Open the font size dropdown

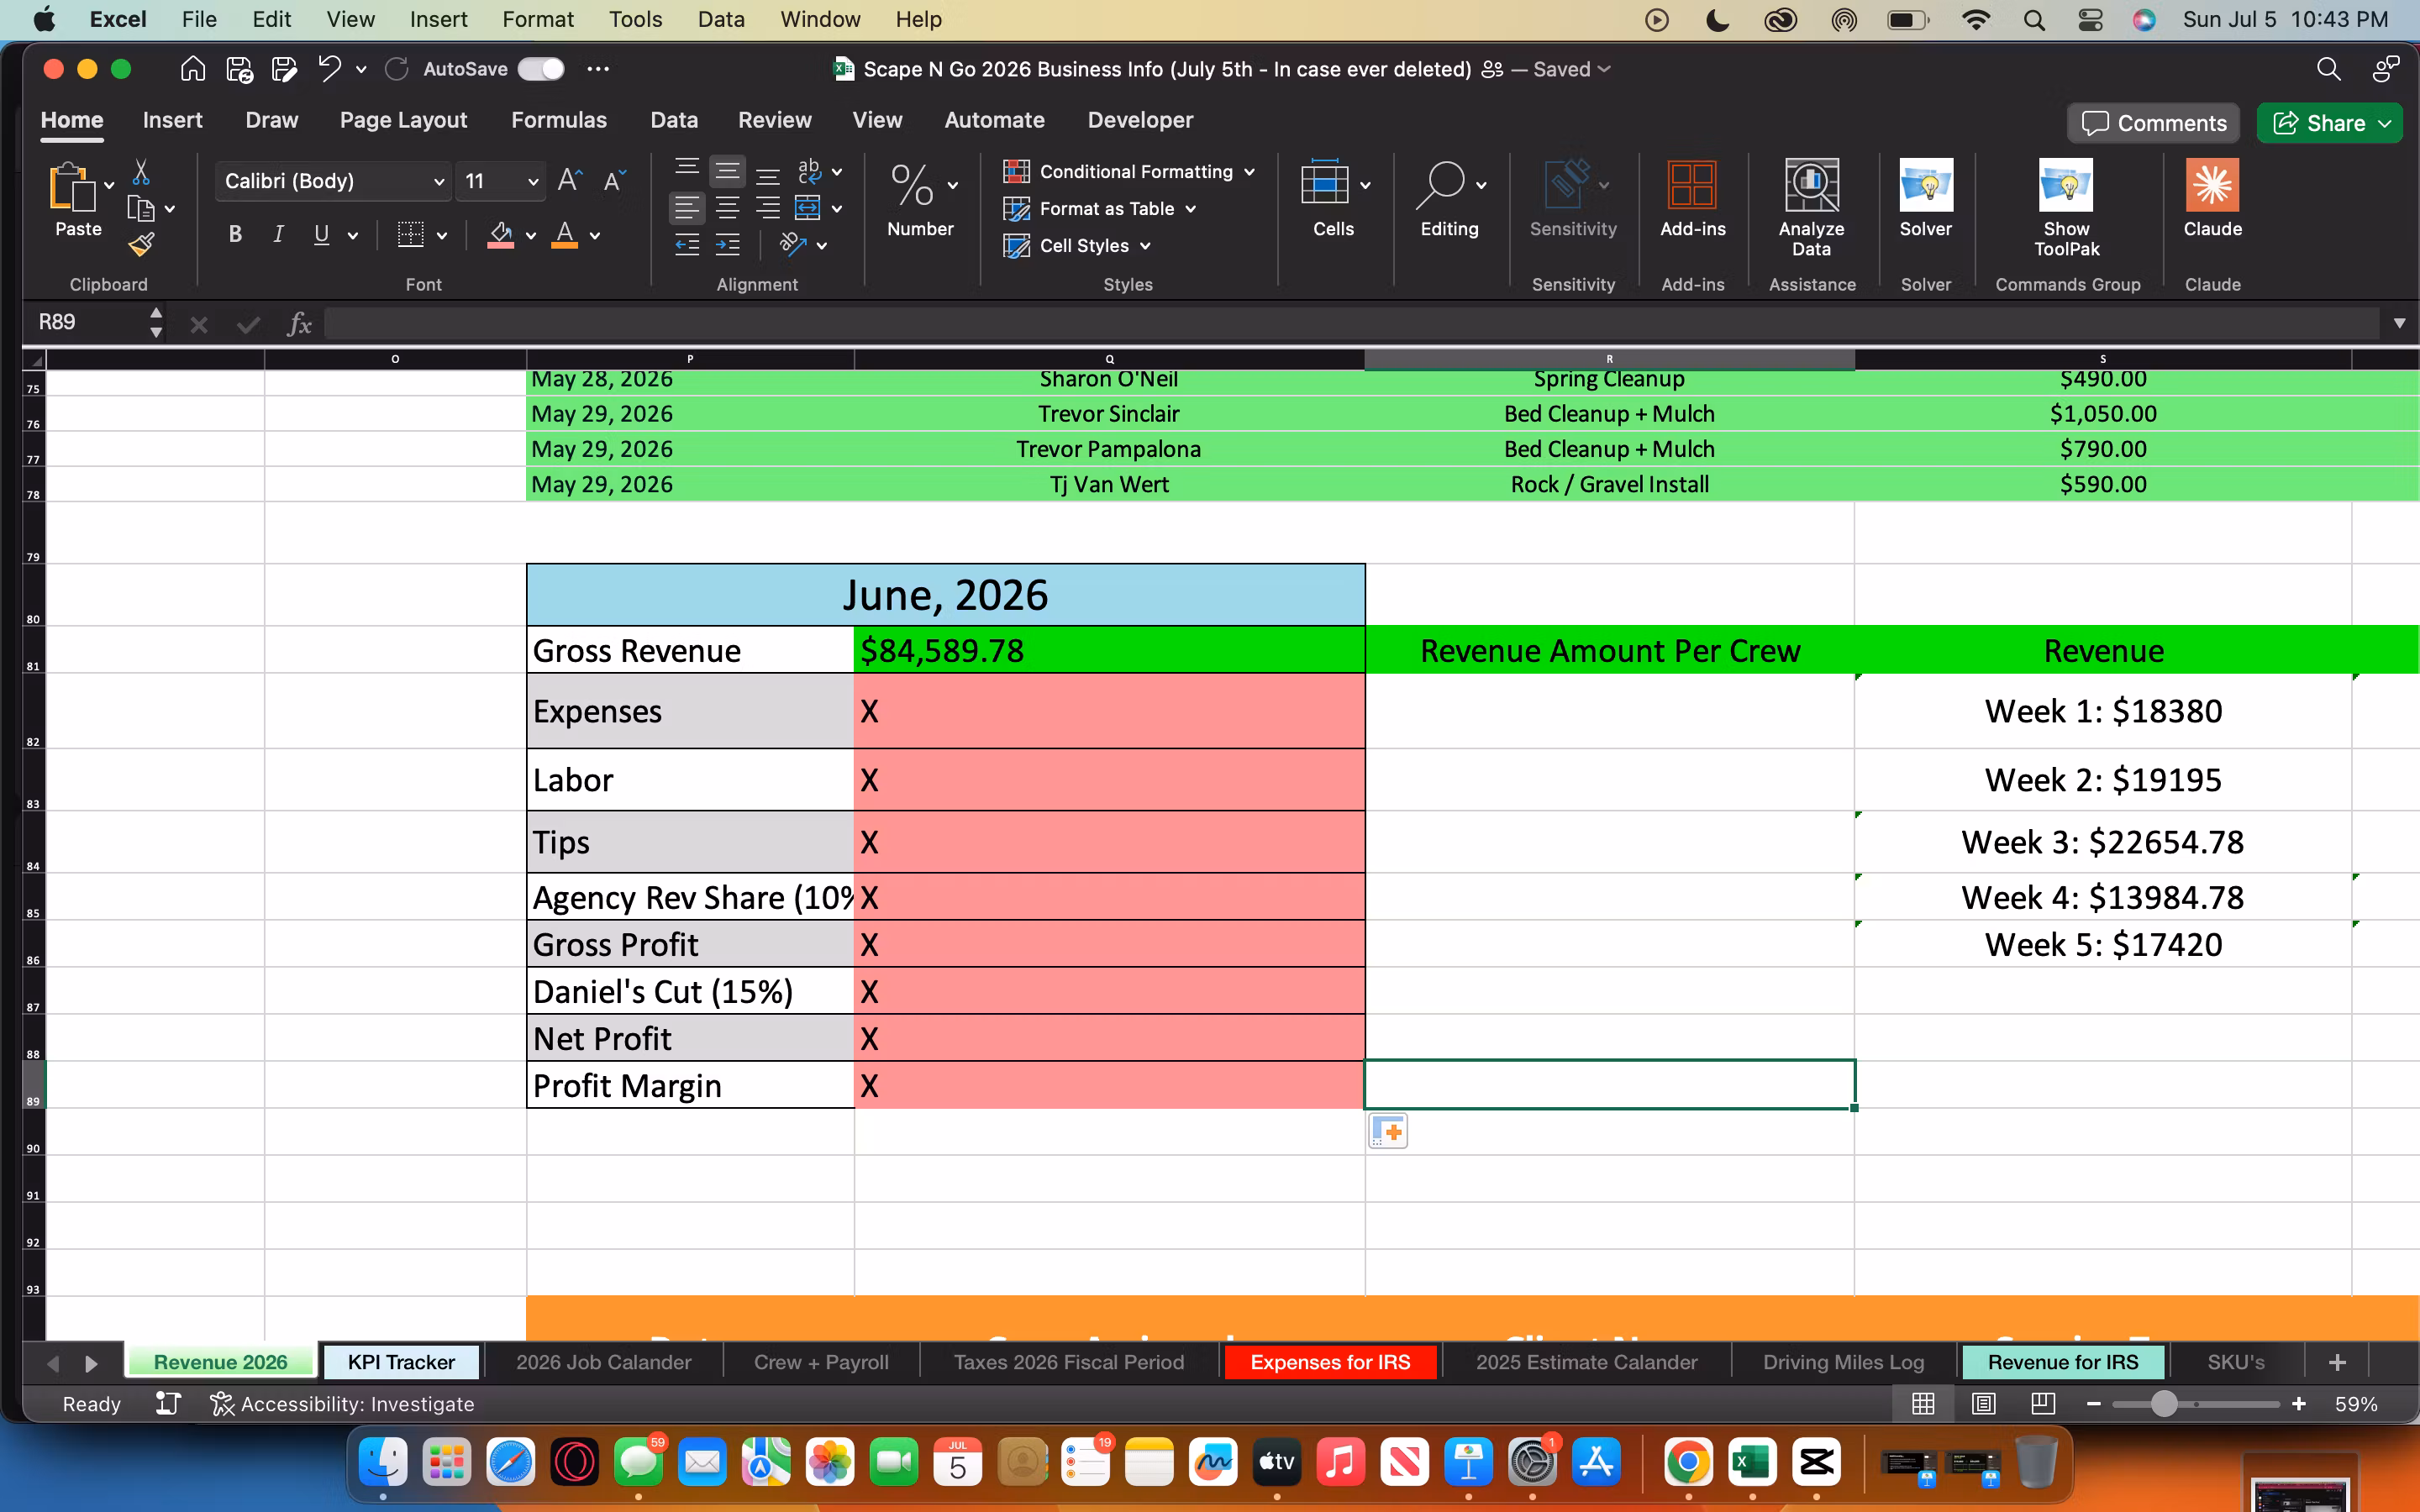pos(533,181)
